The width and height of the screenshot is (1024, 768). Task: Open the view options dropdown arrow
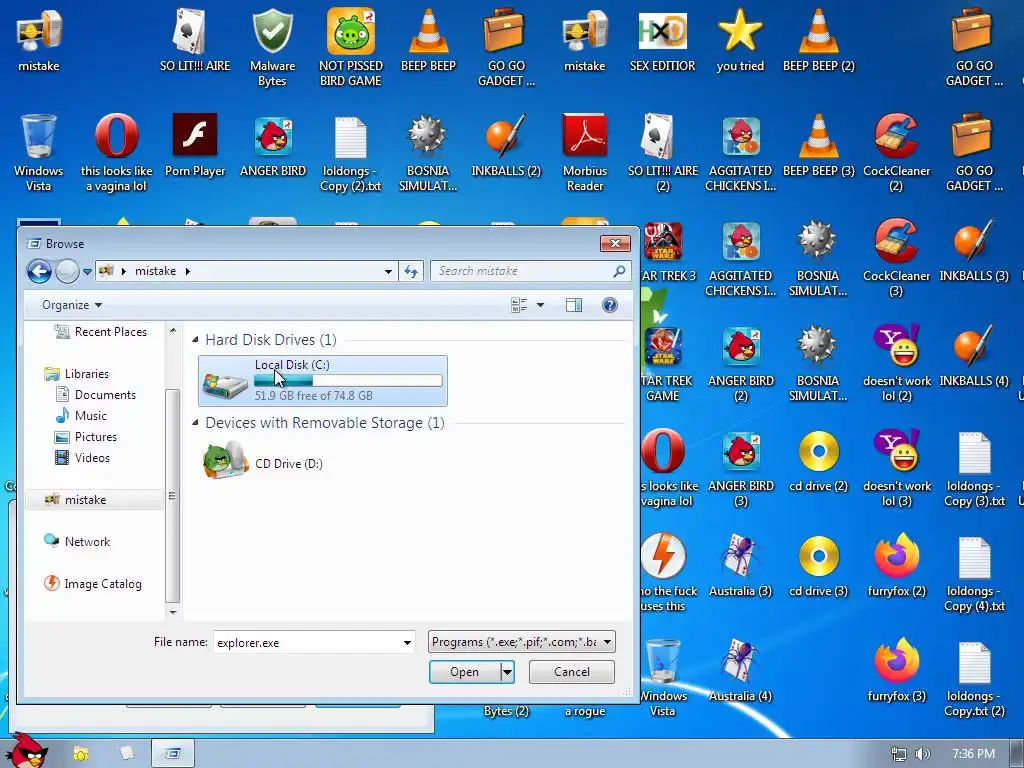pos(540,305)
